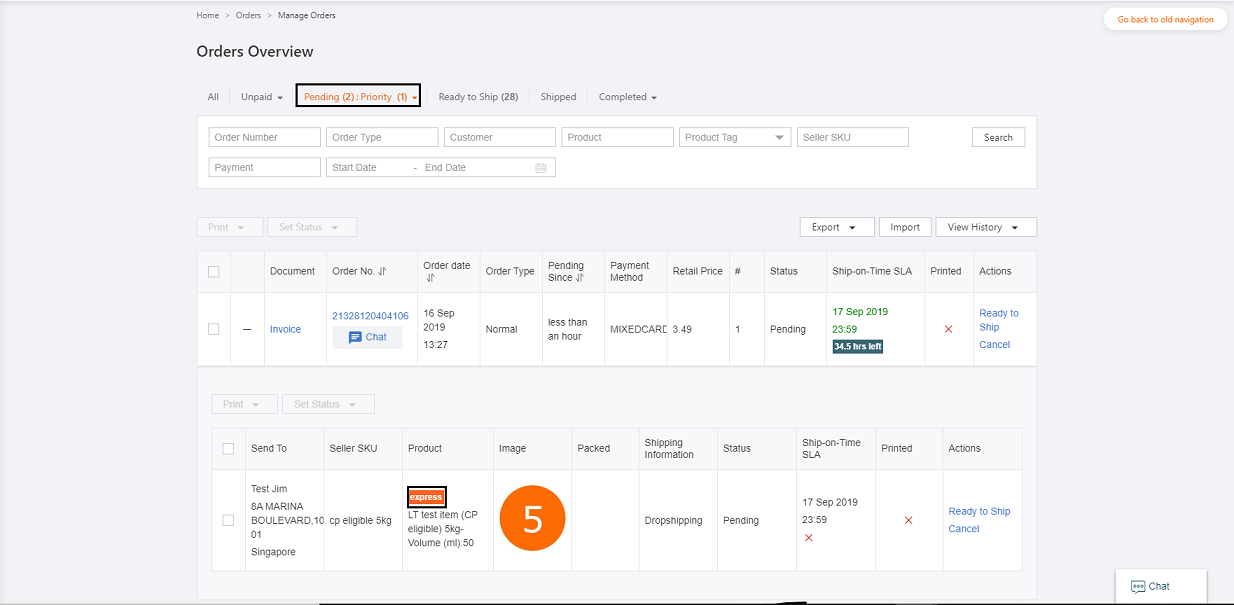This screenshot has height=605, width=1234.
Task: Click the orange product image thumbnail
Action: pos(532,519)
